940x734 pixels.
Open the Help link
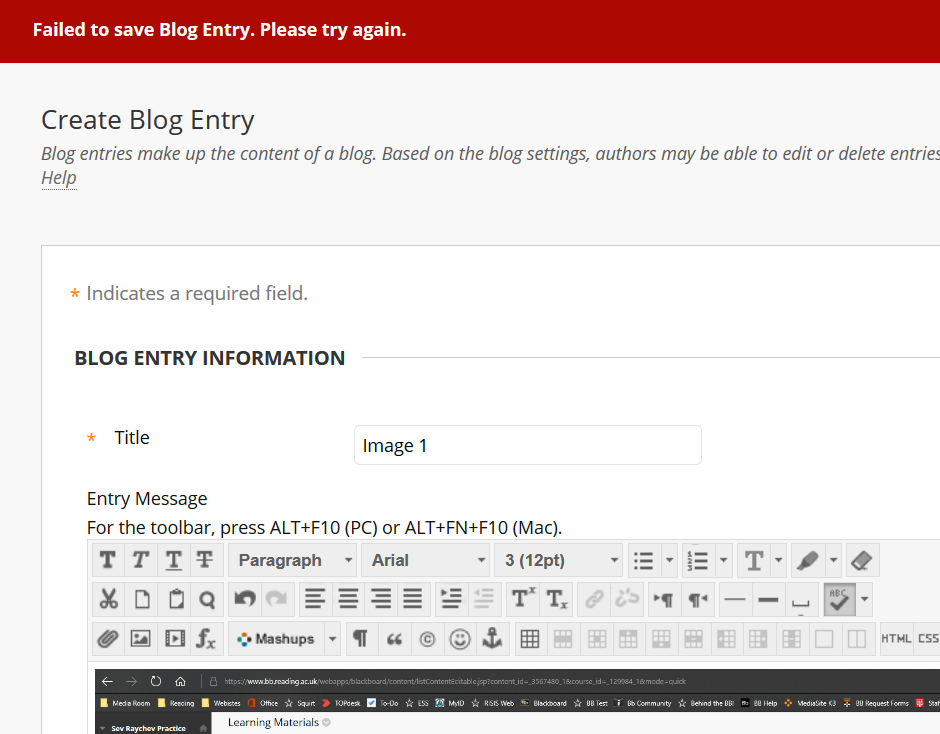tap(59, 178)
